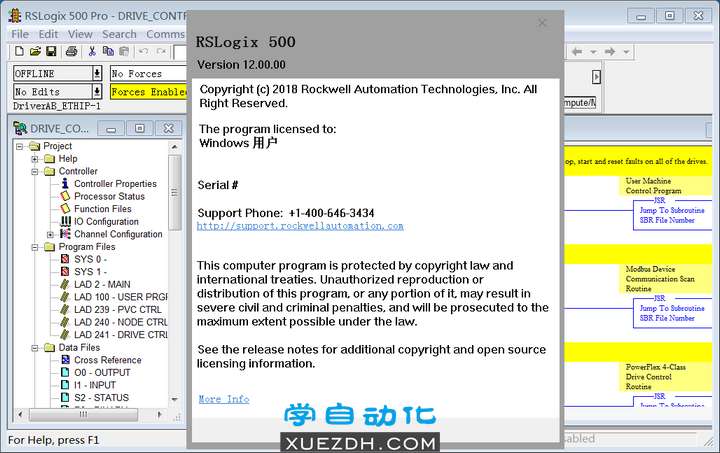Minimize the DRIVE_CO project tree window
Screen dimensions: 720x453
(x=111, y=129)
